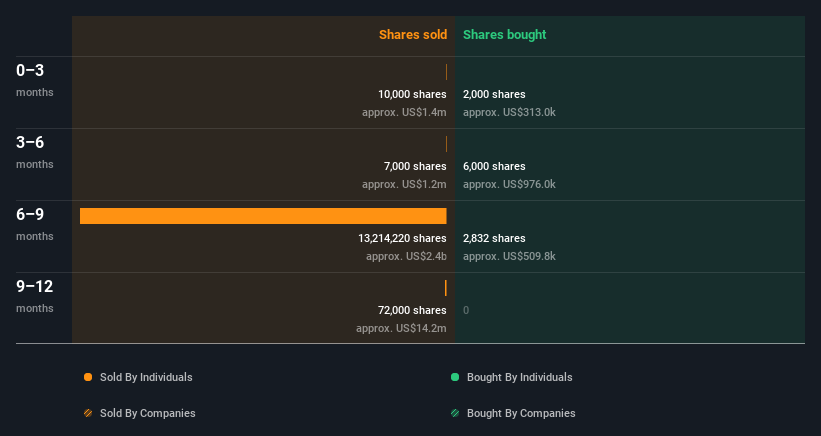Click the 10,000 shares sold value

click(x=412, y=94)
